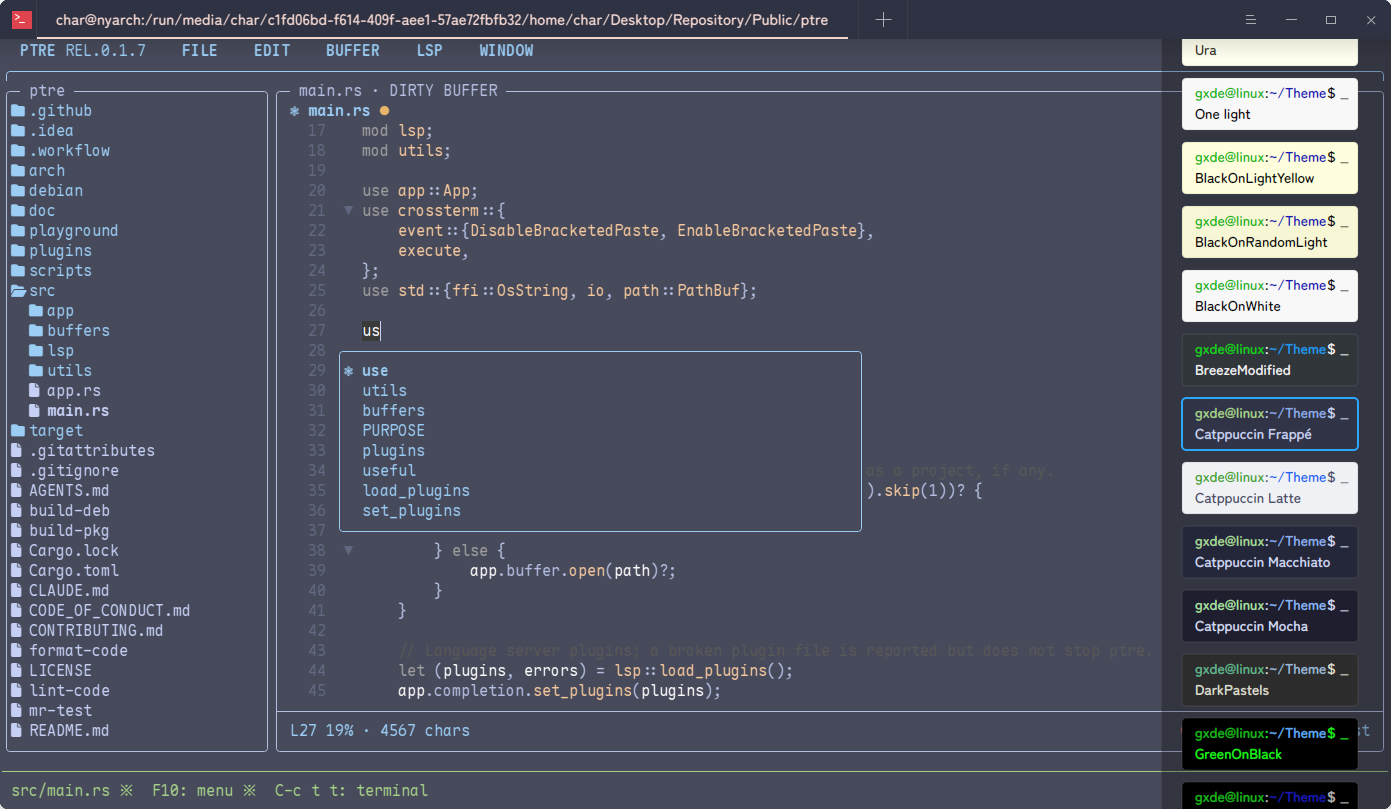Collapse the fold arrow at line 21

click(348, 211)
